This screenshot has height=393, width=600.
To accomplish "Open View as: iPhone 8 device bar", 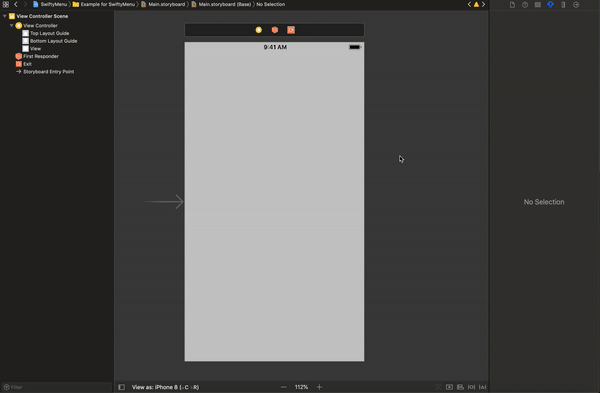I will (165, 387).
